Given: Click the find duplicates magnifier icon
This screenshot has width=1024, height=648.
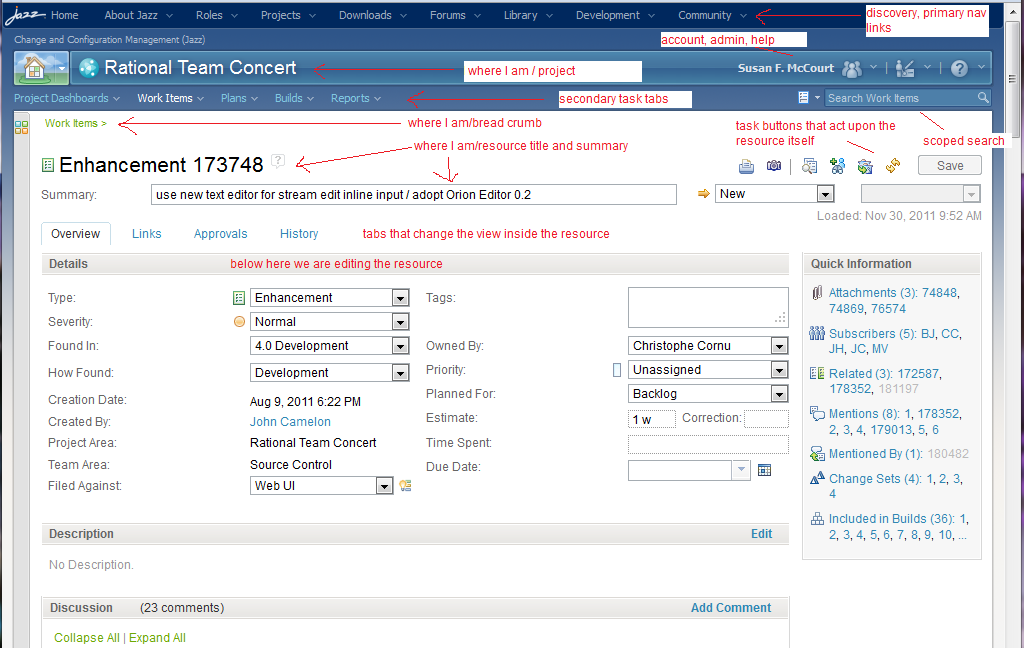Looking at the screenshot, I should tap(809, 167).
